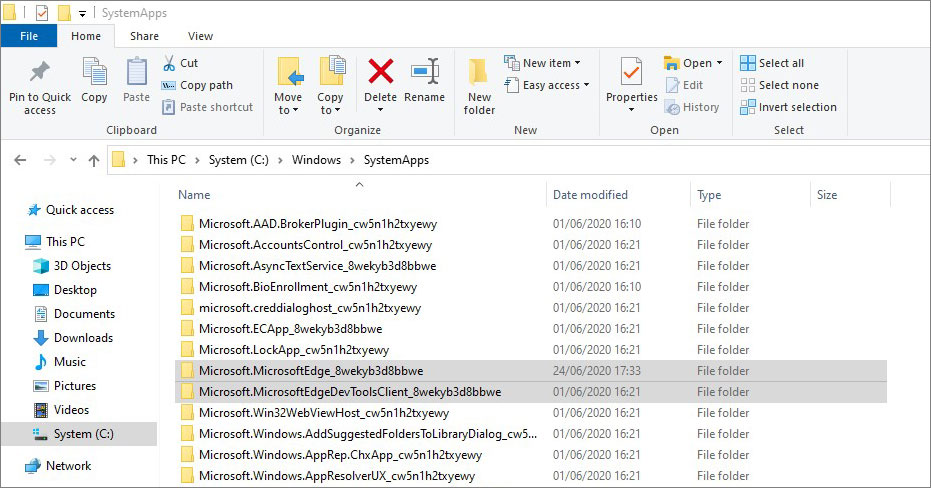931x488 pixels.
Task: Customize Quick Access Toolbar dropdown arrow
Action: point(82,13)
